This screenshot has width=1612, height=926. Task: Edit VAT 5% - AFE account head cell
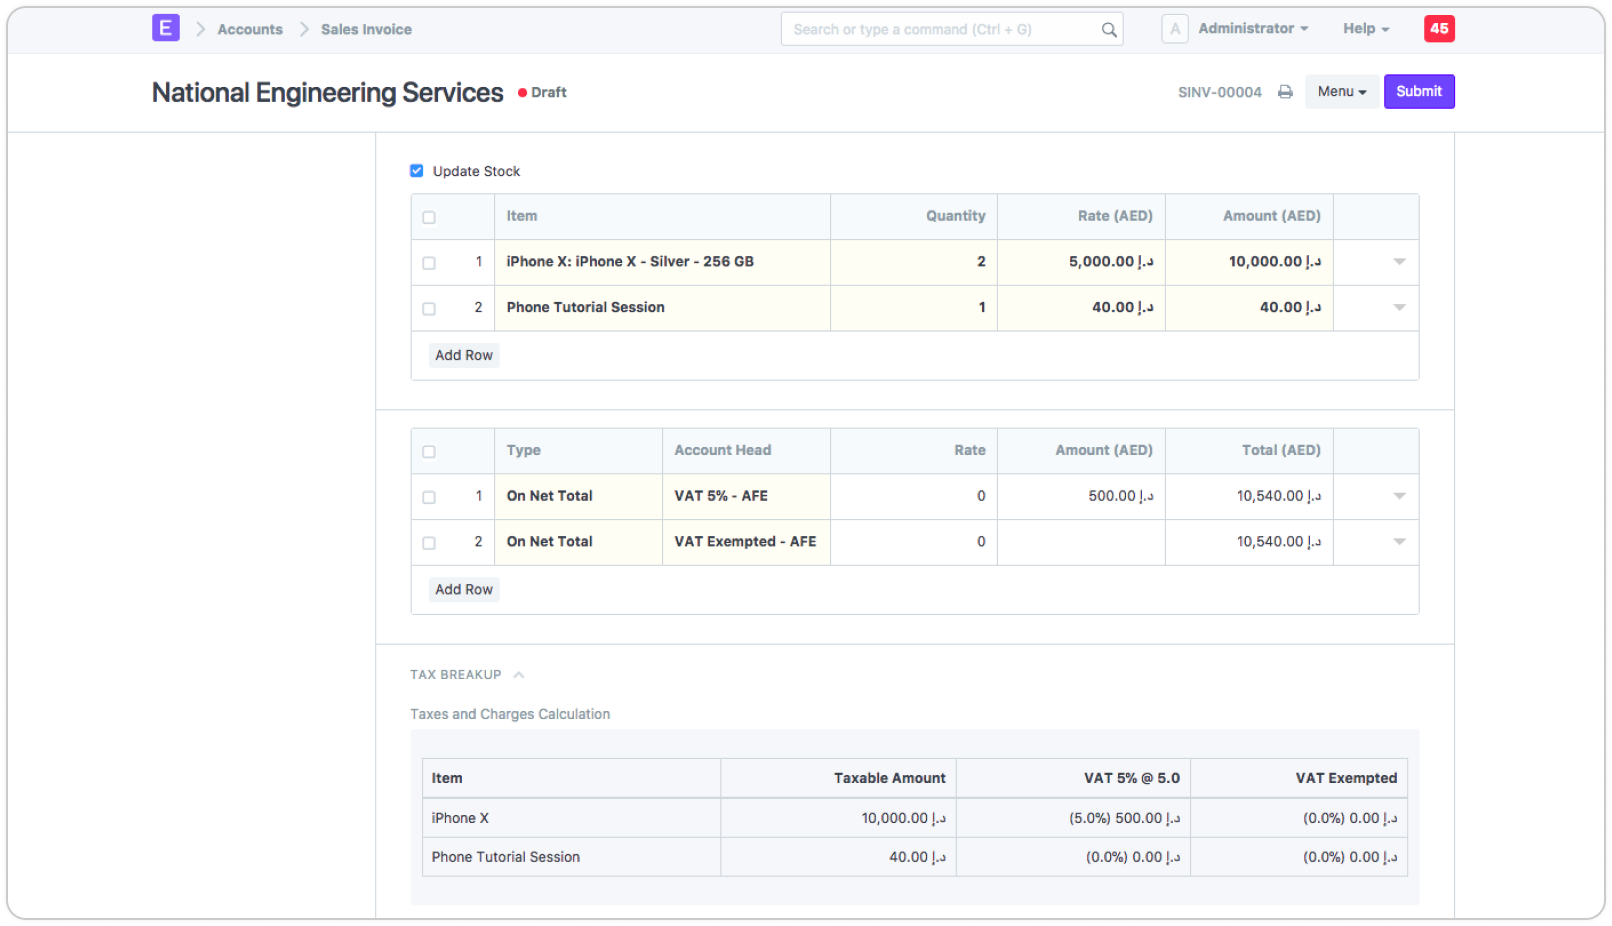(746, 496)
